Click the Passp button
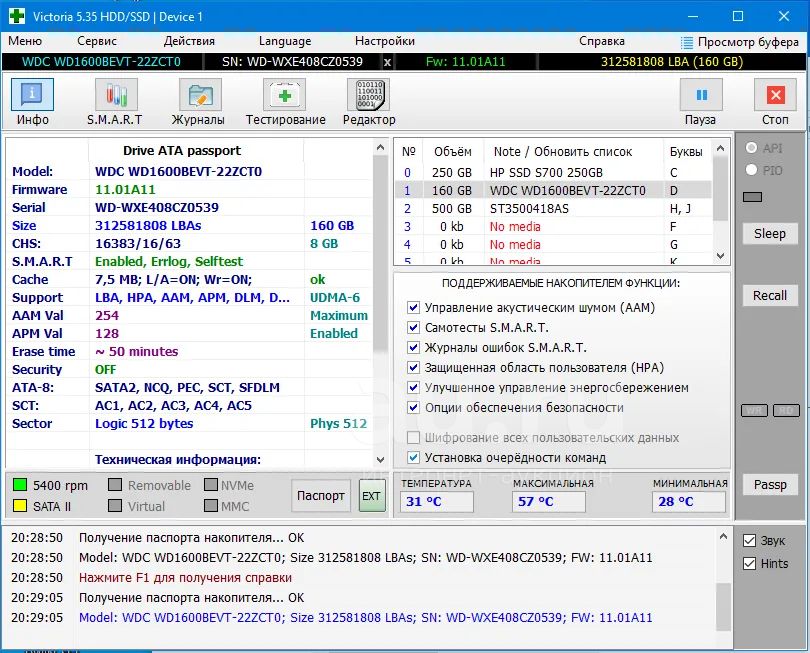810x653 pixels. [770, 485]
